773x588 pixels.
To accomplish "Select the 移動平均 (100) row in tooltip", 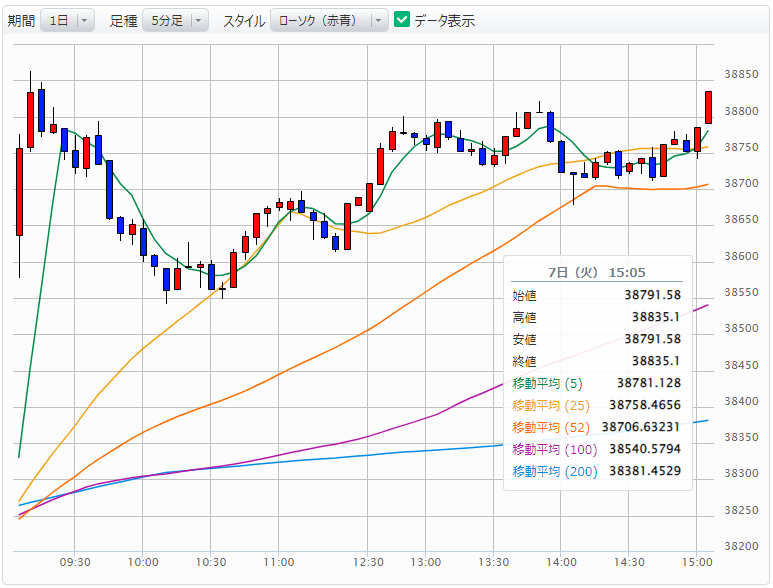I will click(596, 449).
